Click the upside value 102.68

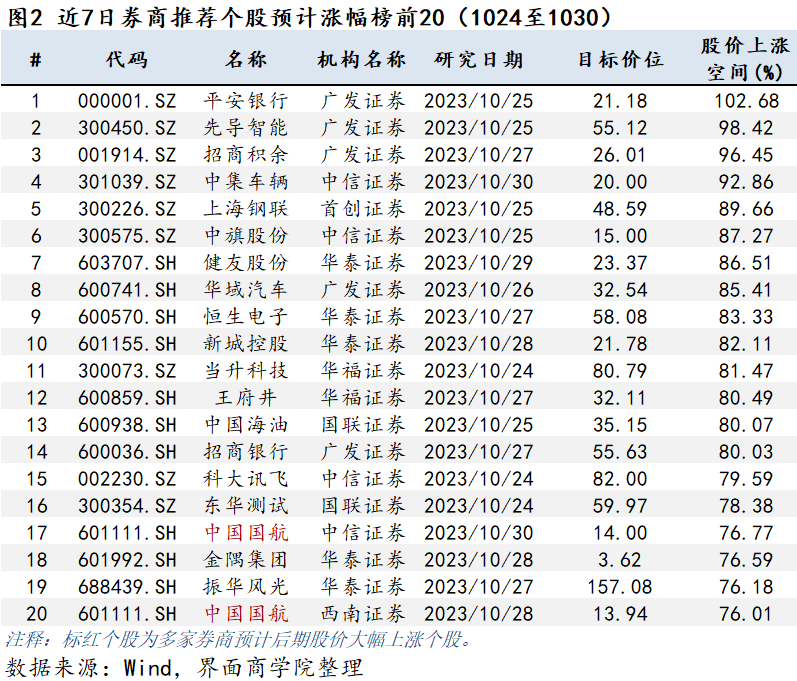coord(746,101)
